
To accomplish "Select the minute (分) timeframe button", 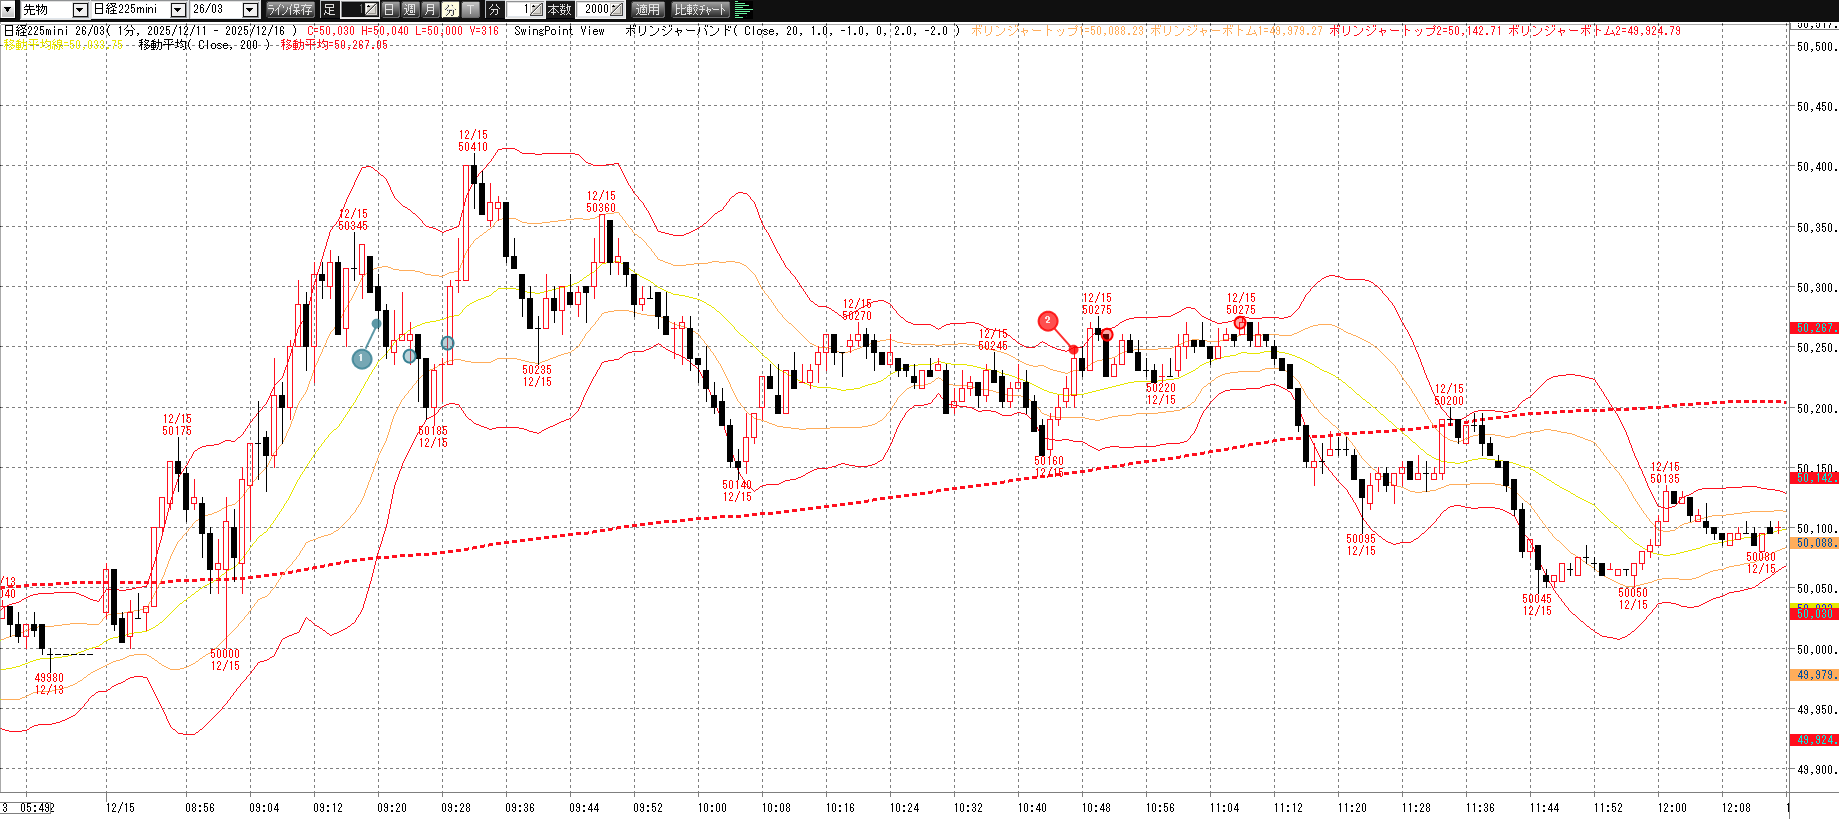I will tap(450, 9).
